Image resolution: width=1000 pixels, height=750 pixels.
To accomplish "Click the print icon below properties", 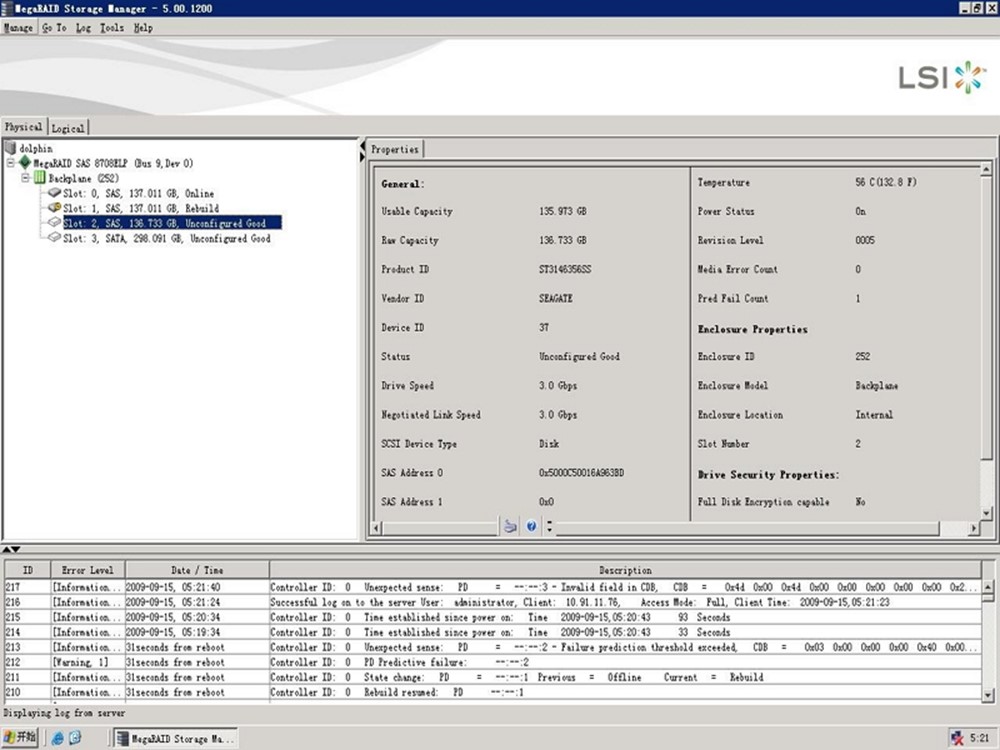I will point(510,526).
